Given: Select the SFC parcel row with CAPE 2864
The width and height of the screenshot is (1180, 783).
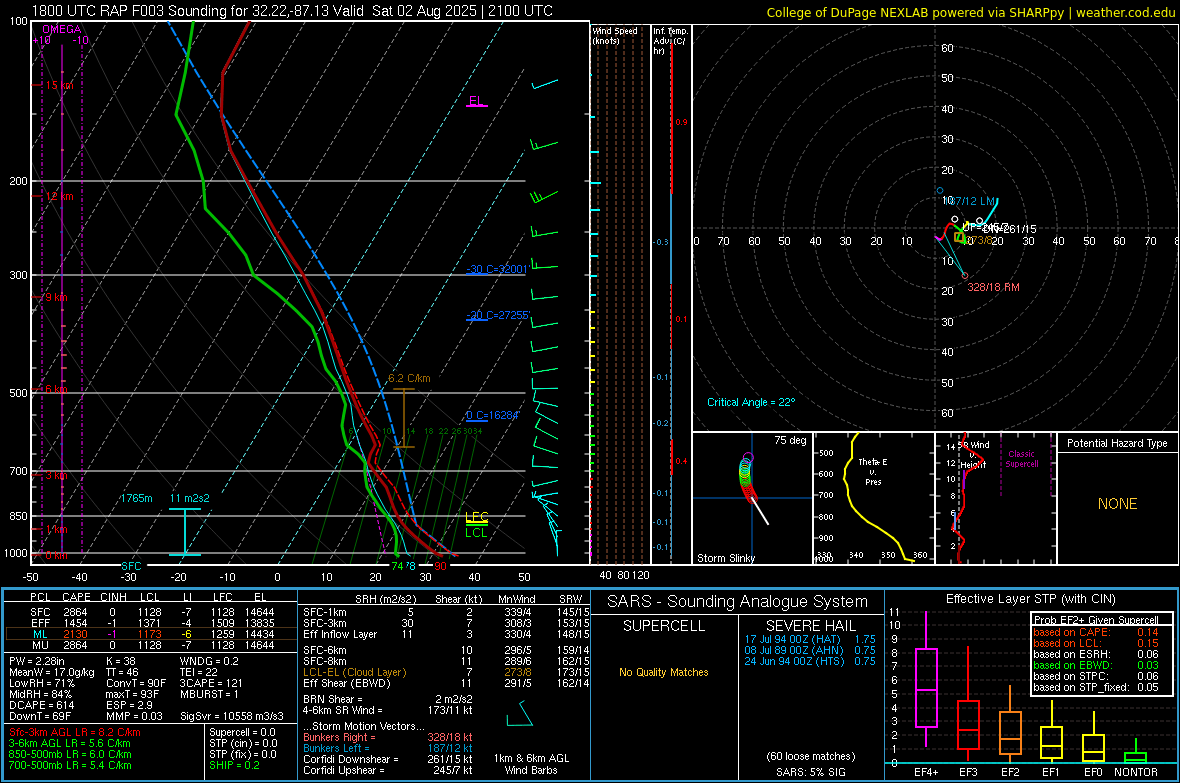Looking at the screenshot, I should (151, 612).
